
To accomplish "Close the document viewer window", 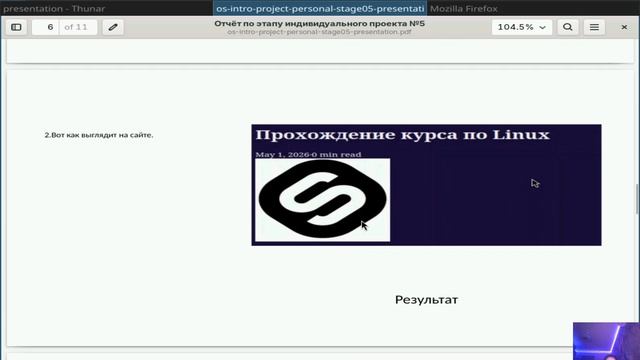I will coord(624,27).
